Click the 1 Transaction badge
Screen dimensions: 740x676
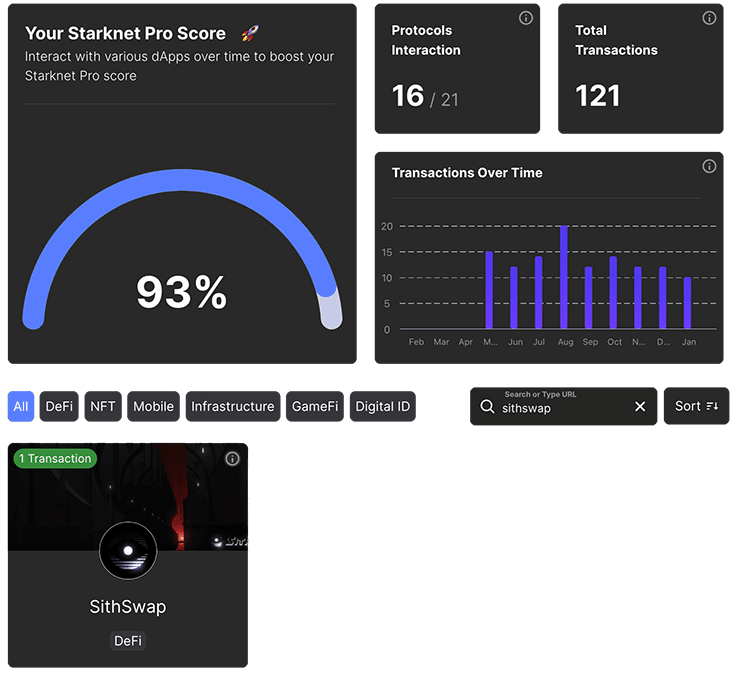pos(55,458)
